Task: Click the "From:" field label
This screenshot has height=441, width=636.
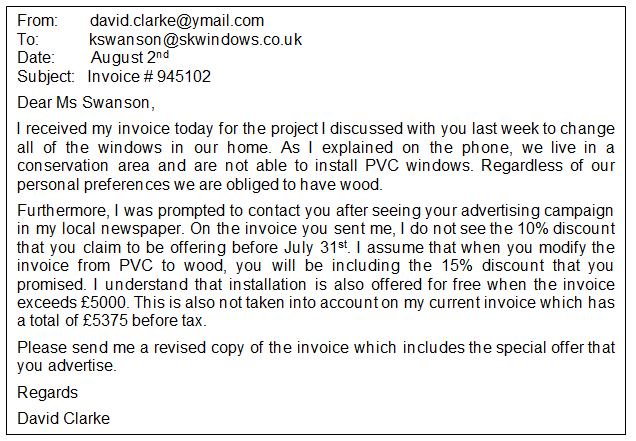Action: tap(38, 20)
